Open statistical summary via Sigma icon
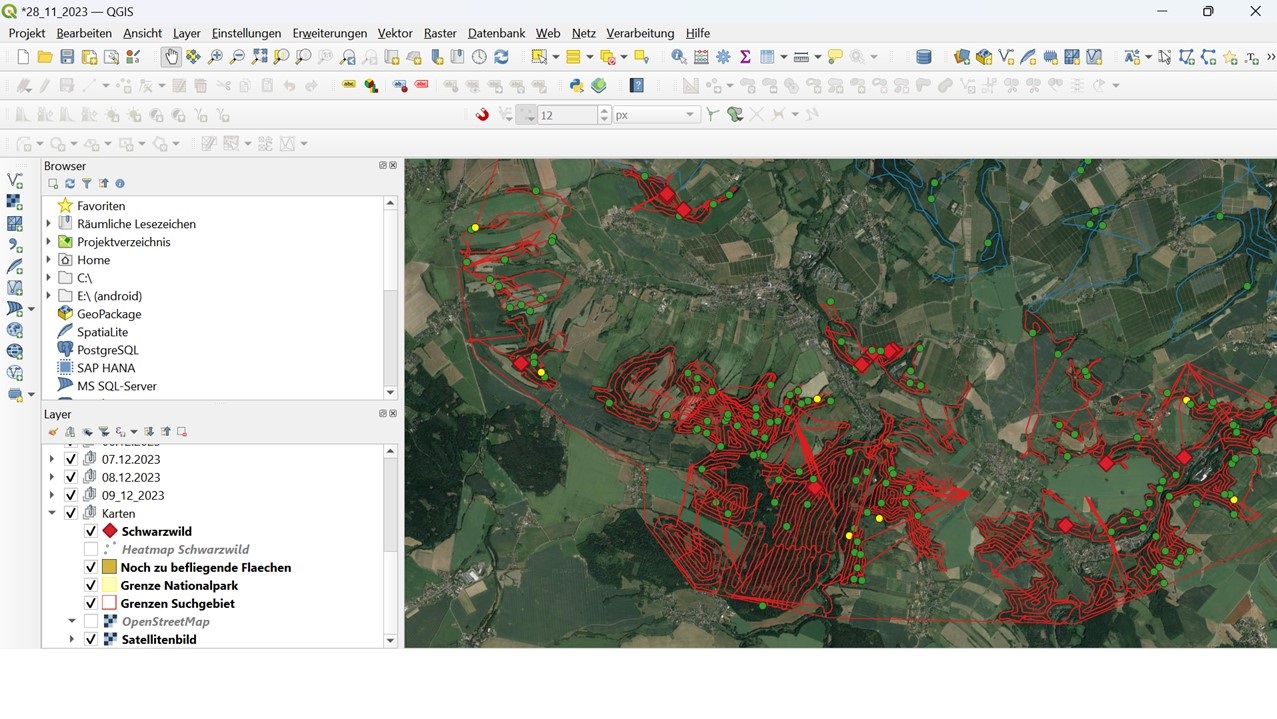 pyautogui.click(x=745, y=57)
